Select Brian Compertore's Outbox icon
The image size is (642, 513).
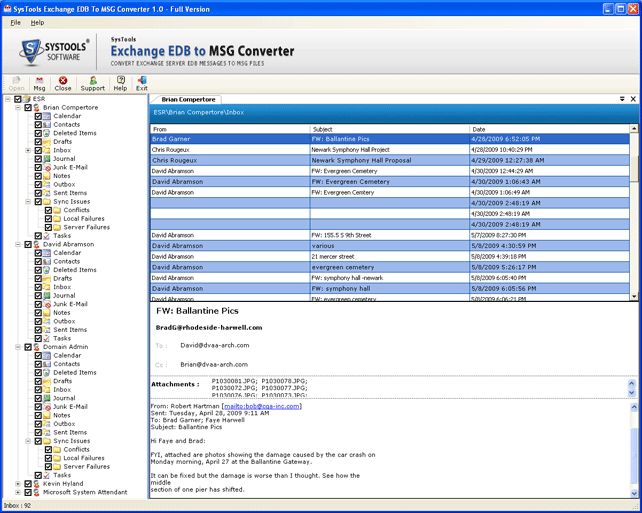point(47,184)
